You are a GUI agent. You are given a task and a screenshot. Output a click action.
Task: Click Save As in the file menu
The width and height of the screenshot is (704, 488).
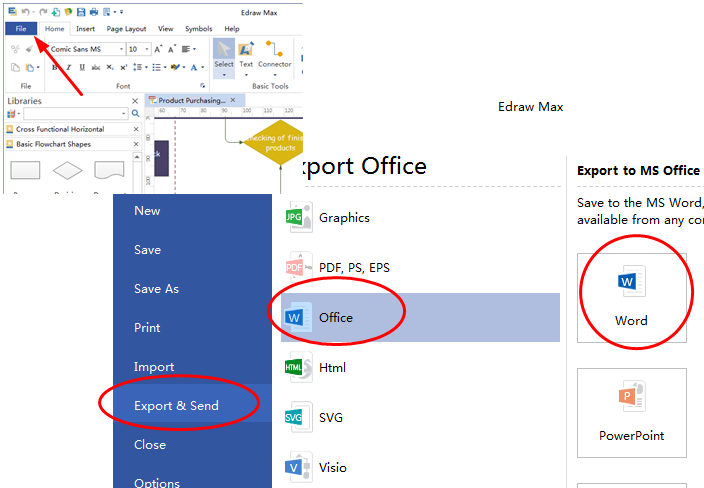(x=156, y=288)
